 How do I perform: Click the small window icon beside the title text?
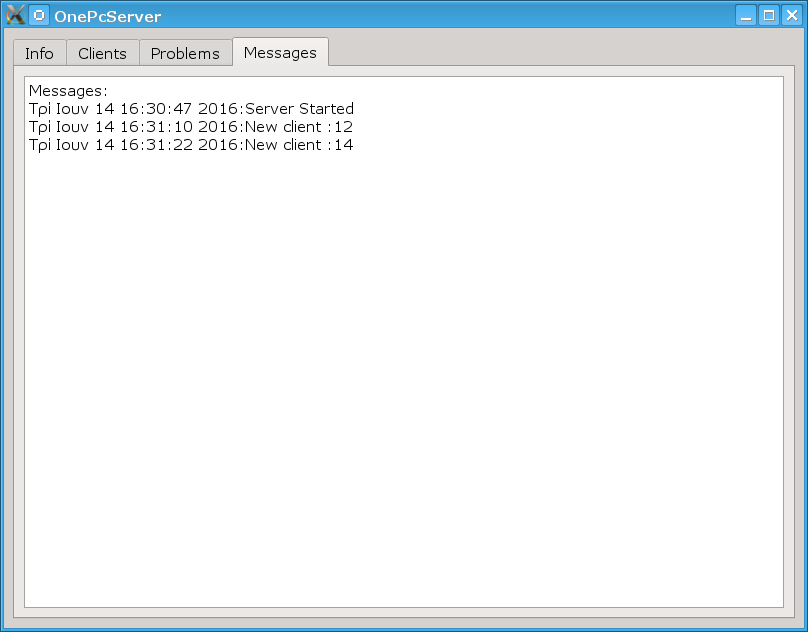click(38, 15)
